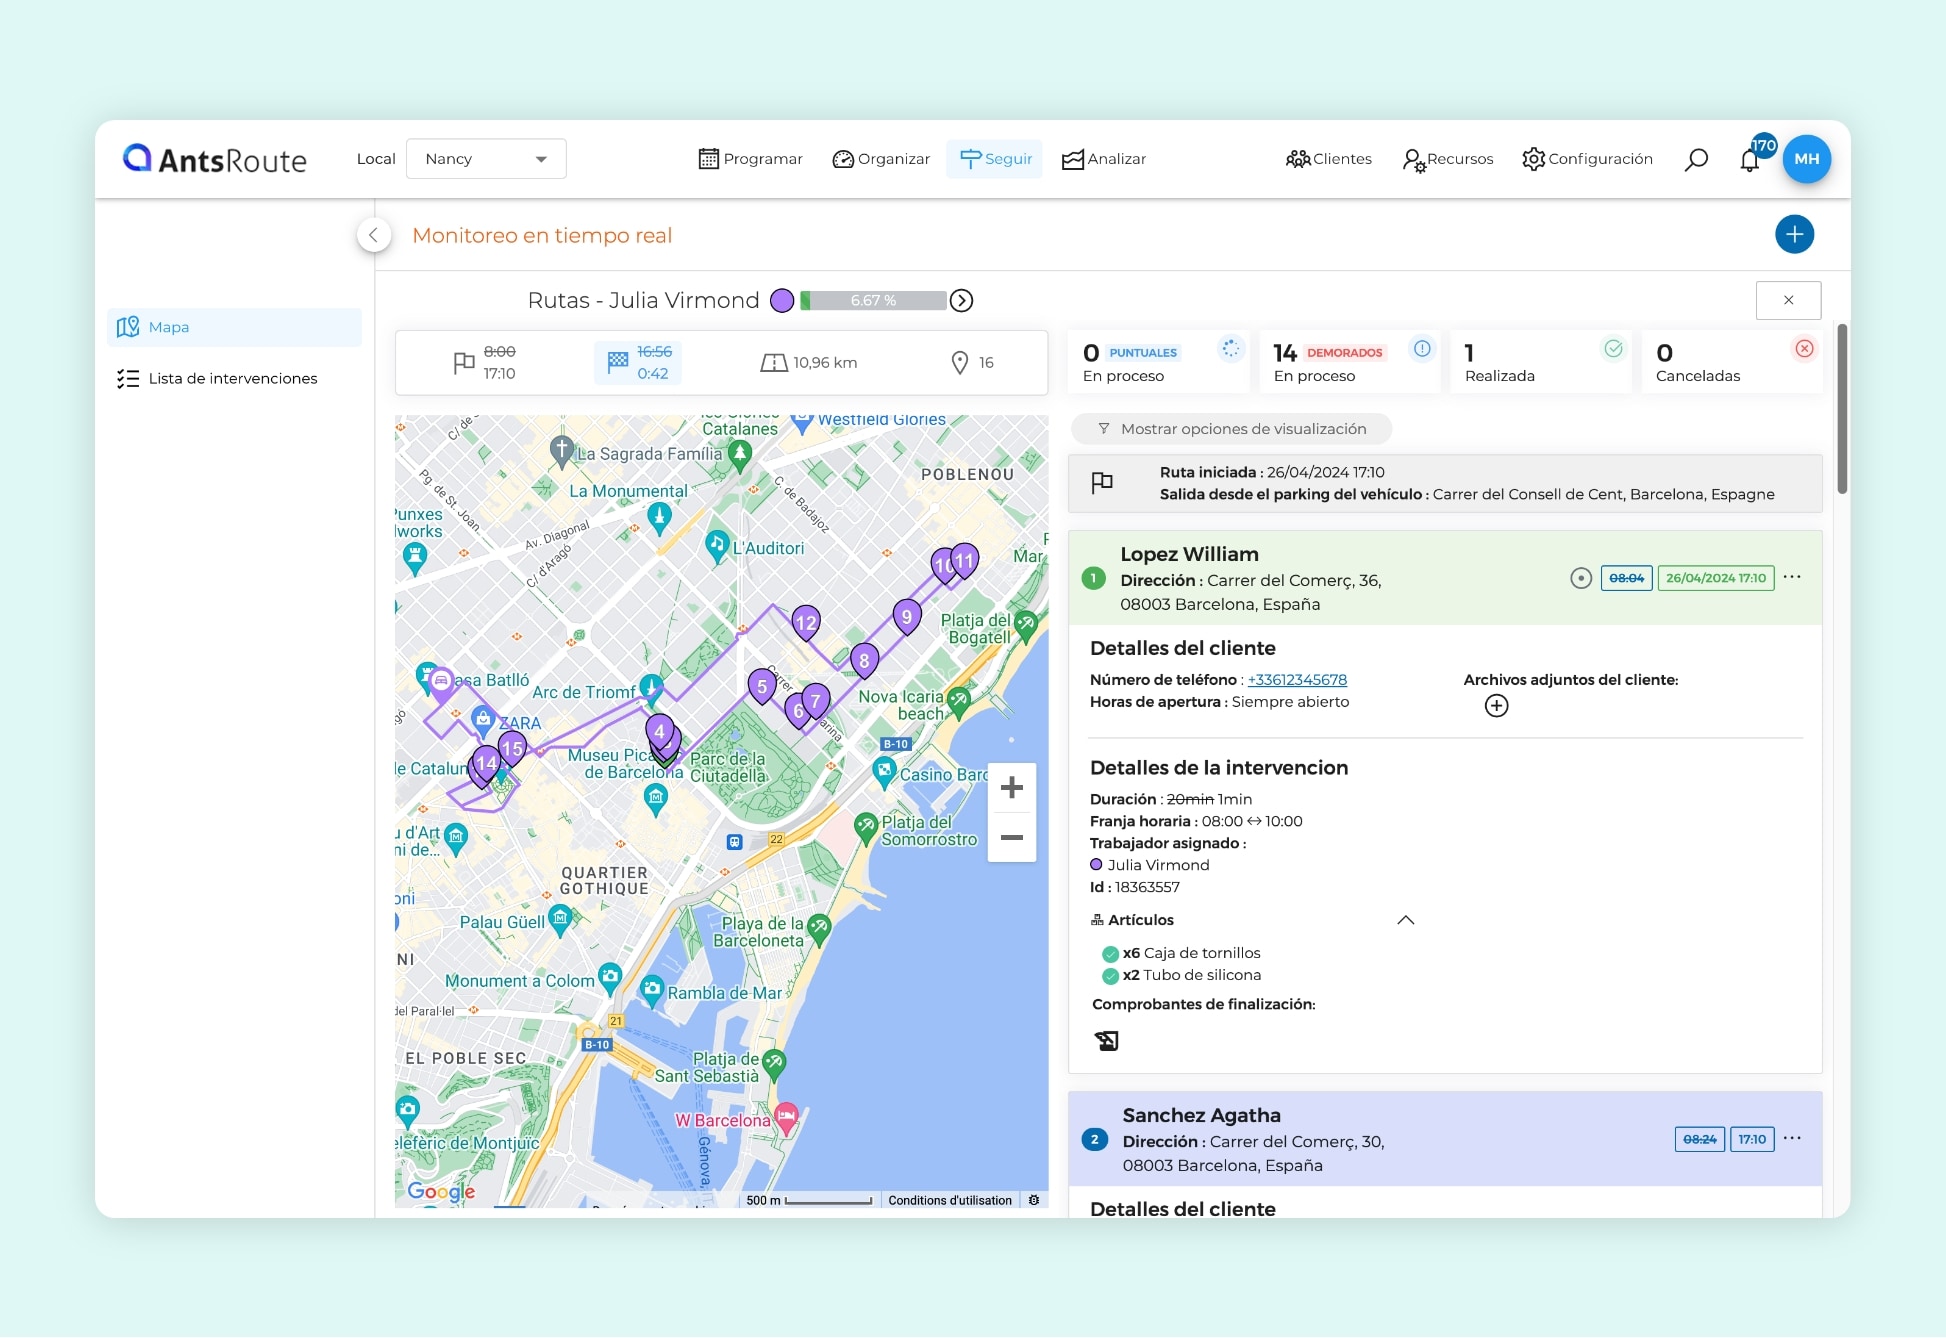Switch to Lista de intervenciones
Image resolution: width=1946 pixels, height=1338 pixels.
129,378
